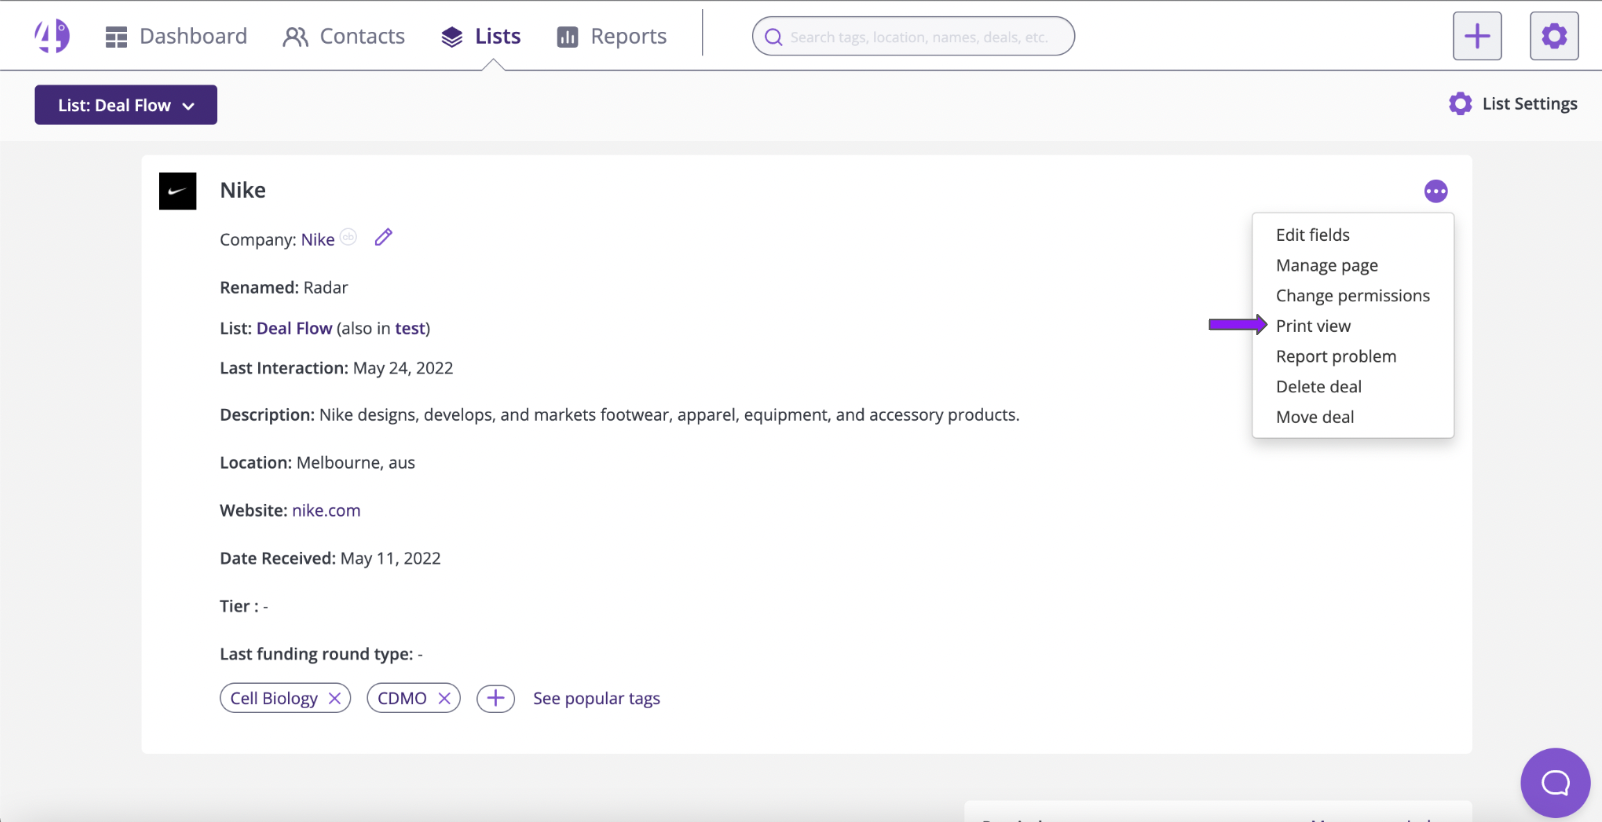
Task: Click See popular tags
Action: (596, 698)
